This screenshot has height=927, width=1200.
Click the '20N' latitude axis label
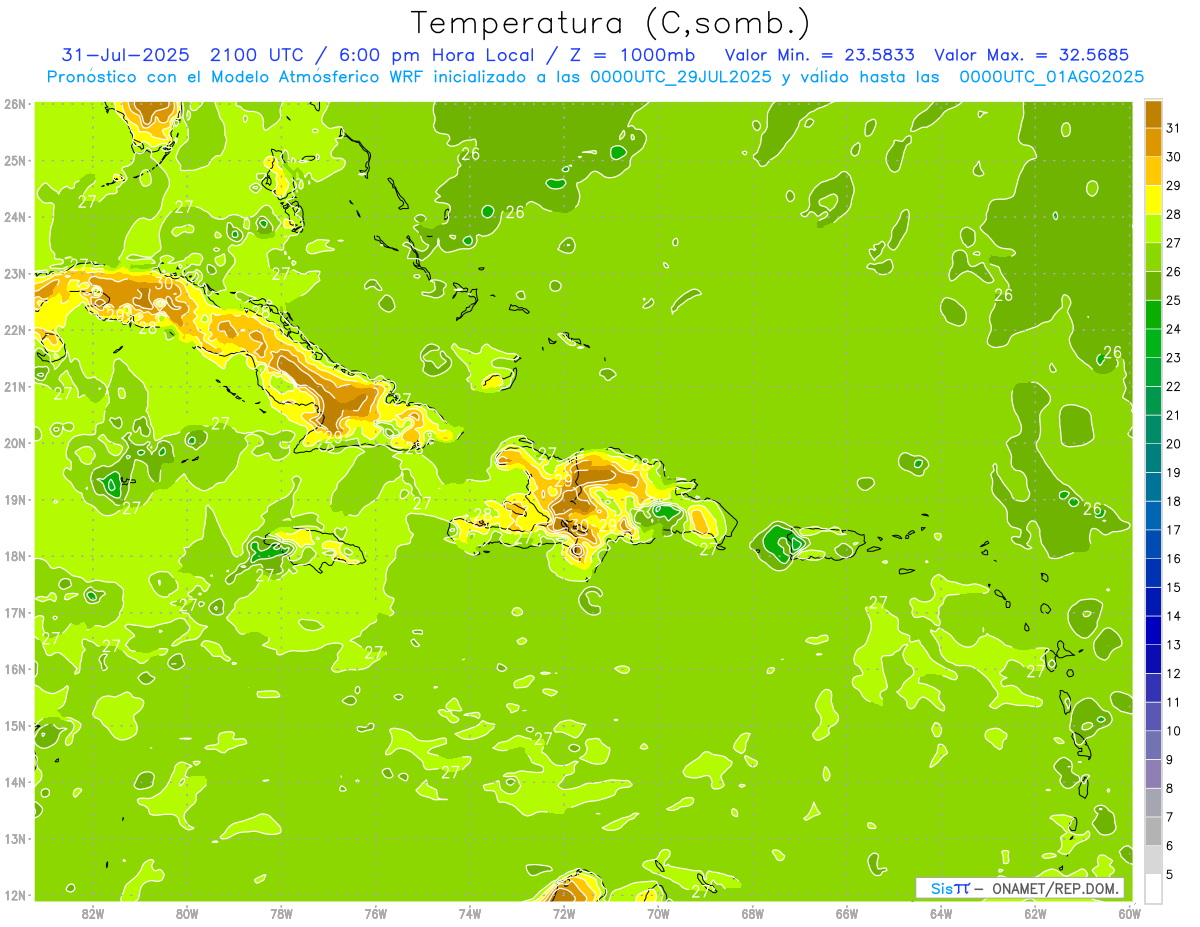[x=14, y=443]
